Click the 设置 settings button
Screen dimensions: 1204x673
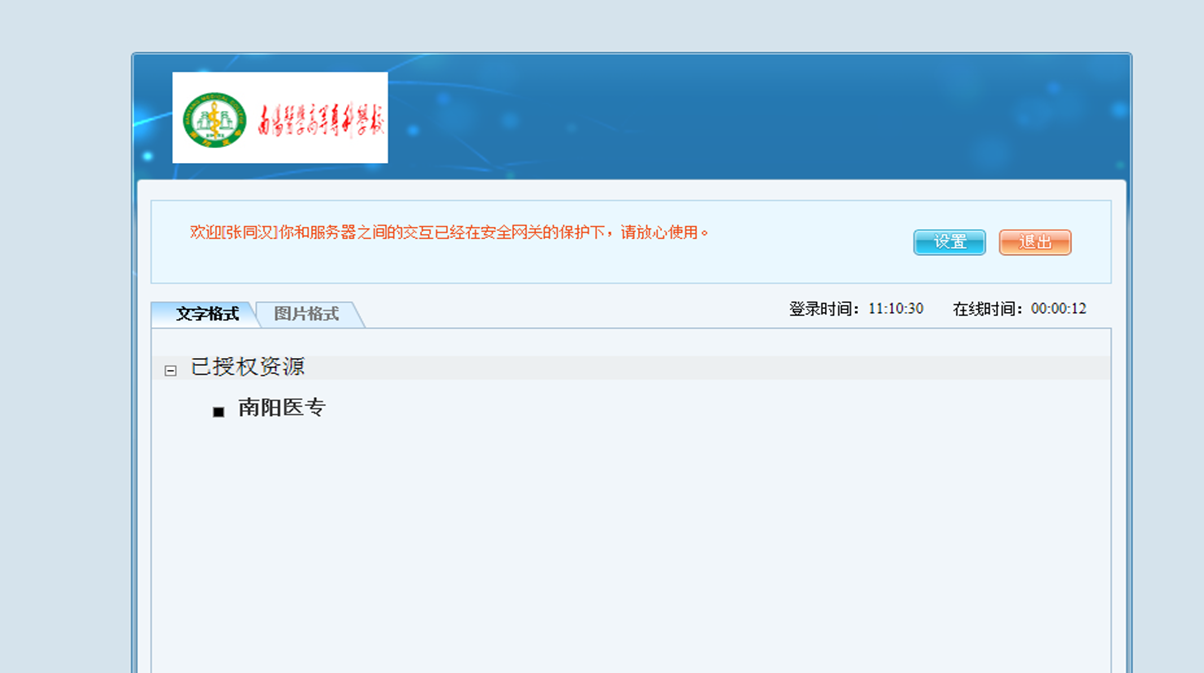coord(949,242)
